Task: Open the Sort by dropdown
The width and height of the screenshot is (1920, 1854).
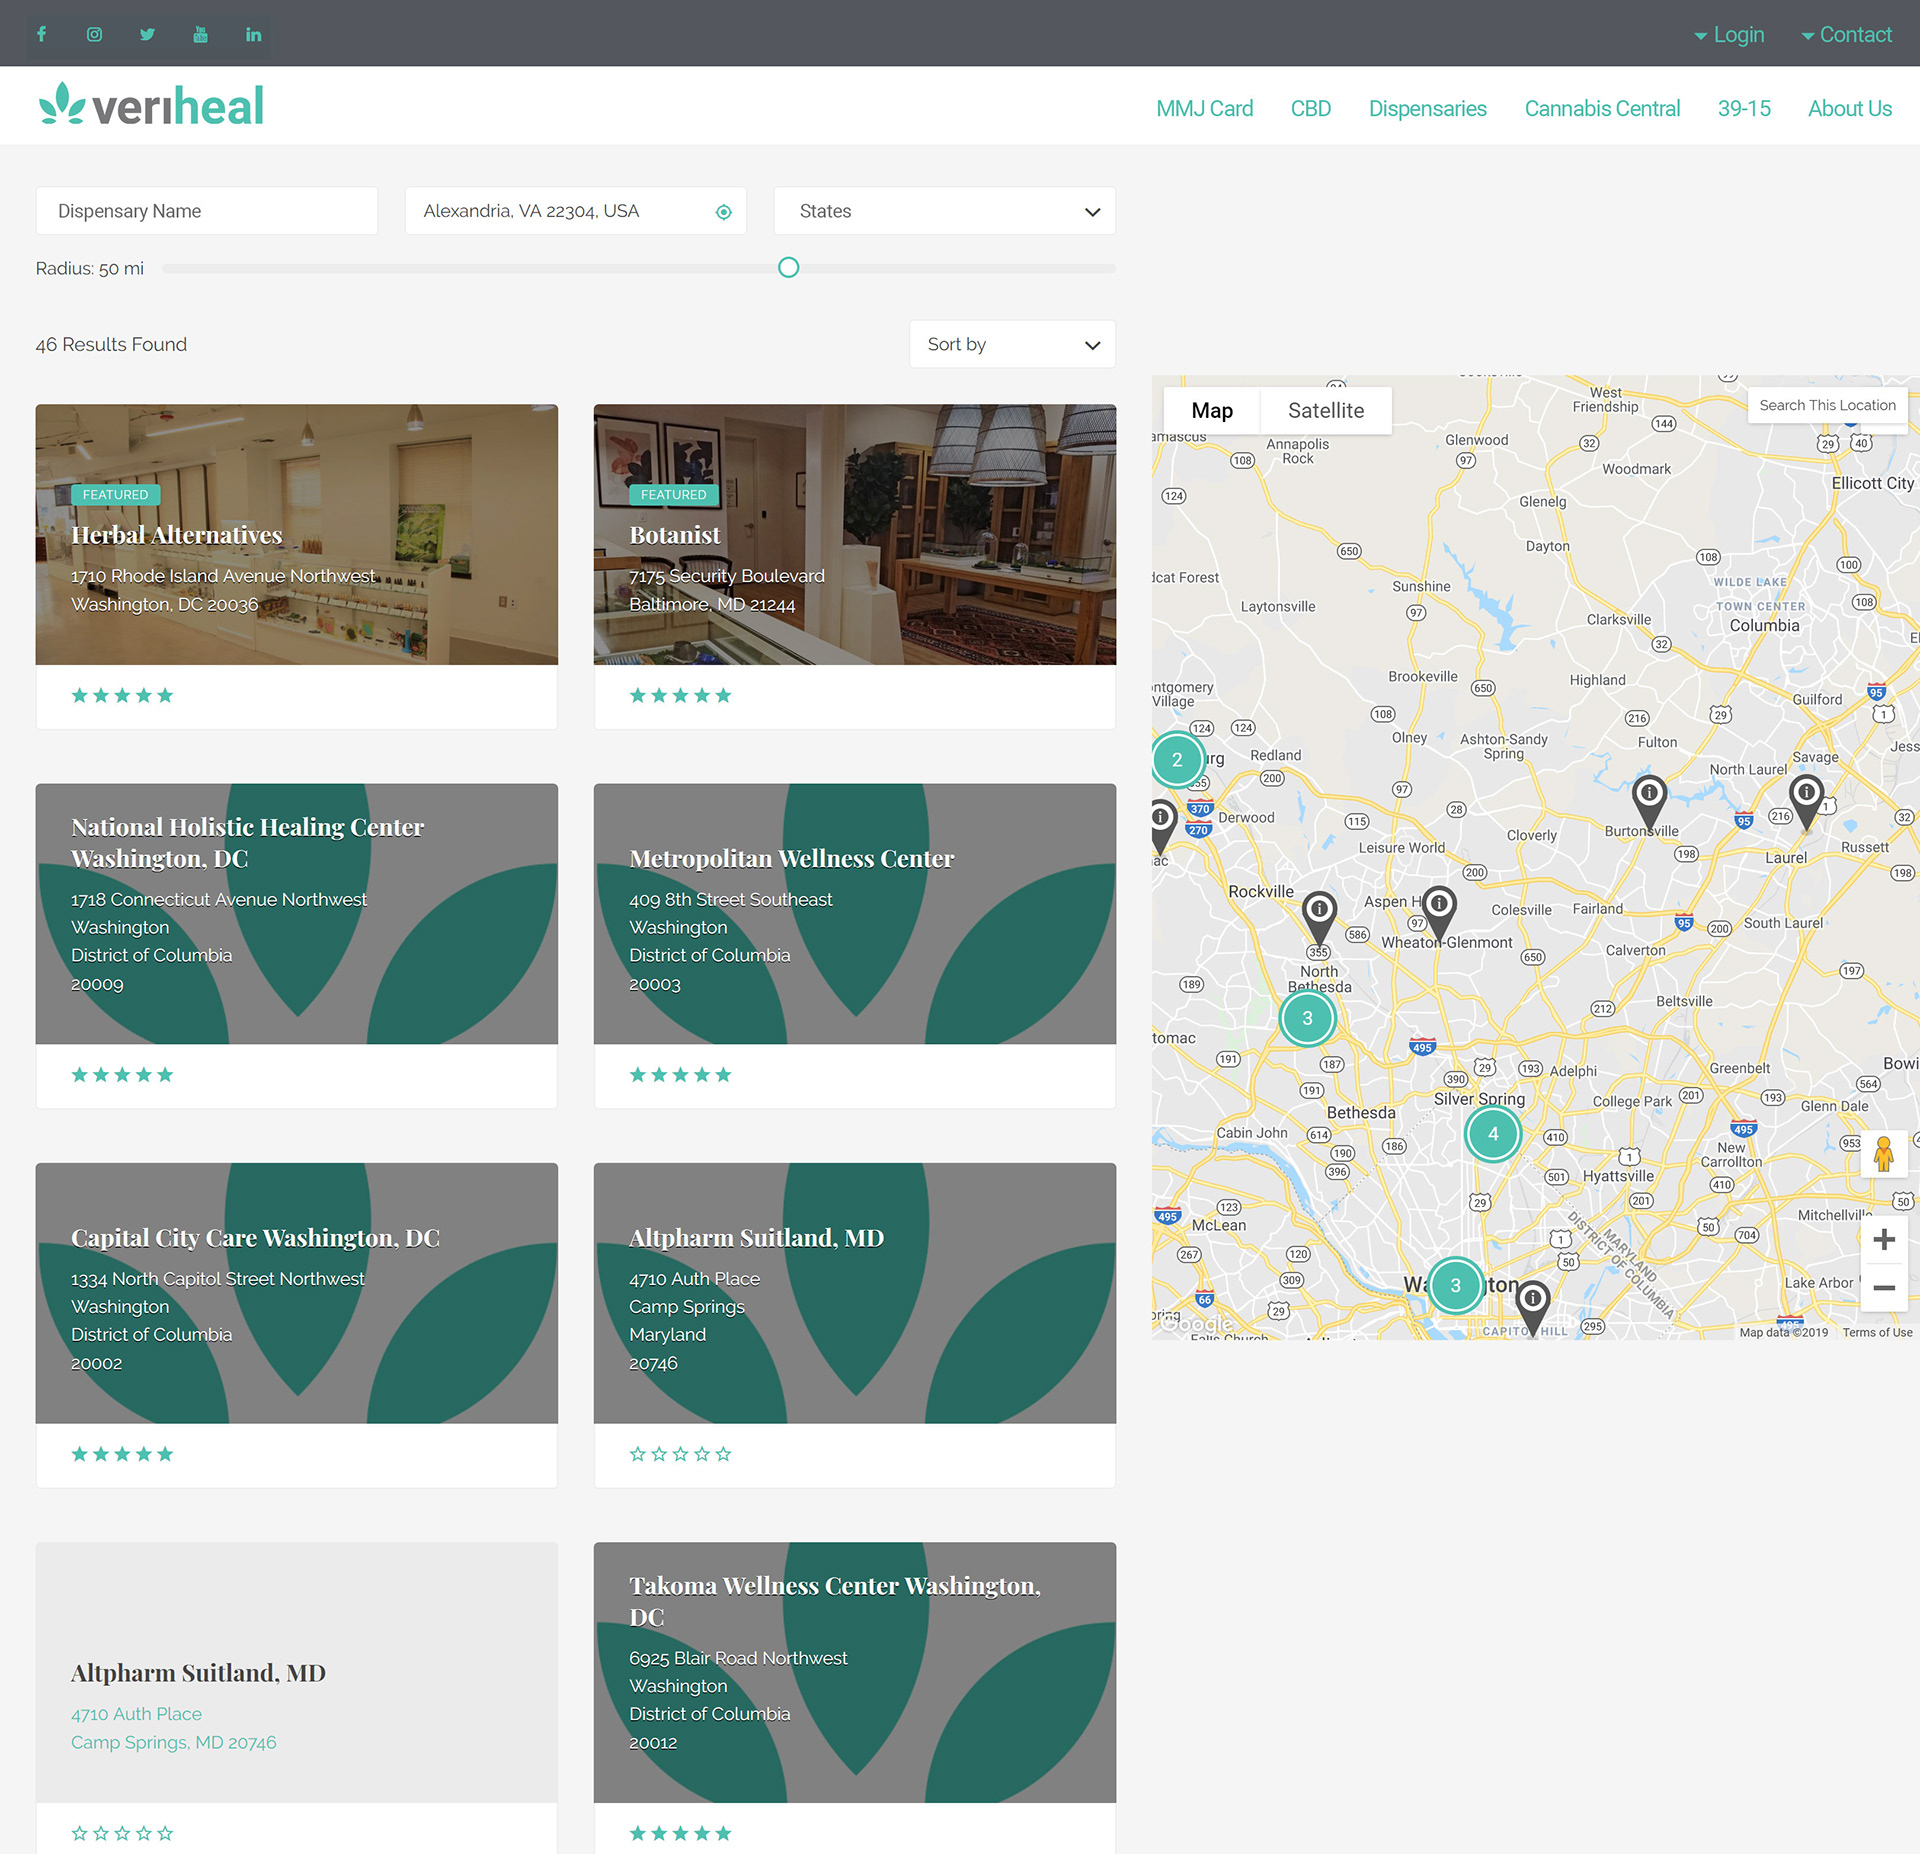Action: click(x=1012, y=344)
